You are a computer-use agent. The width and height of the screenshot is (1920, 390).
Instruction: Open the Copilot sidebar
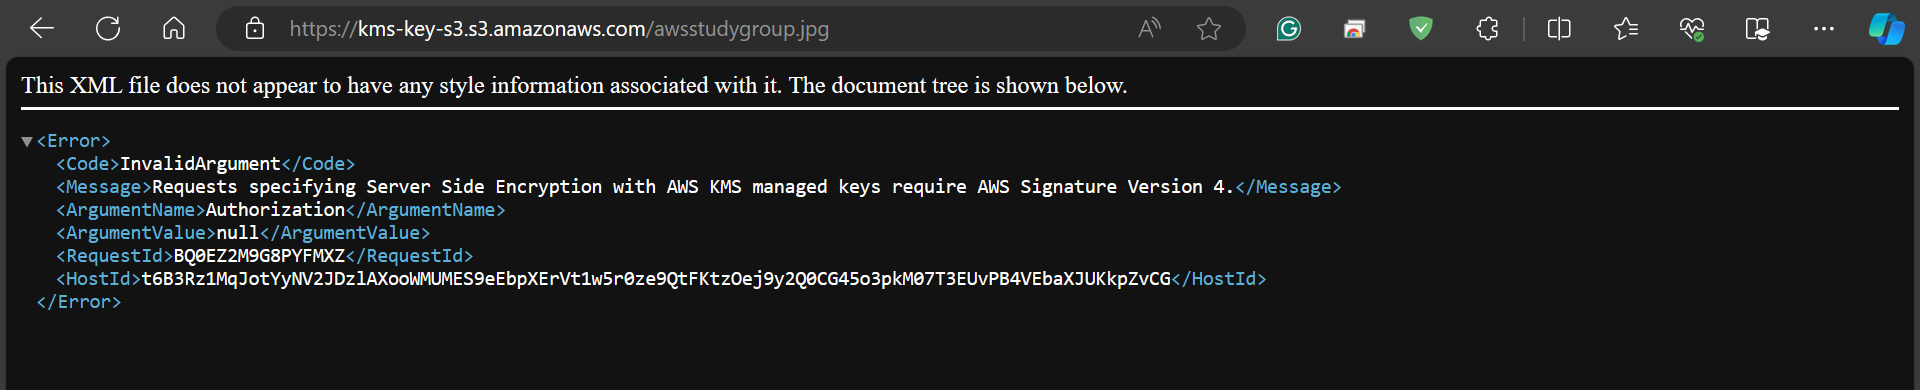pyautogui.click(x=1887, y=29)
